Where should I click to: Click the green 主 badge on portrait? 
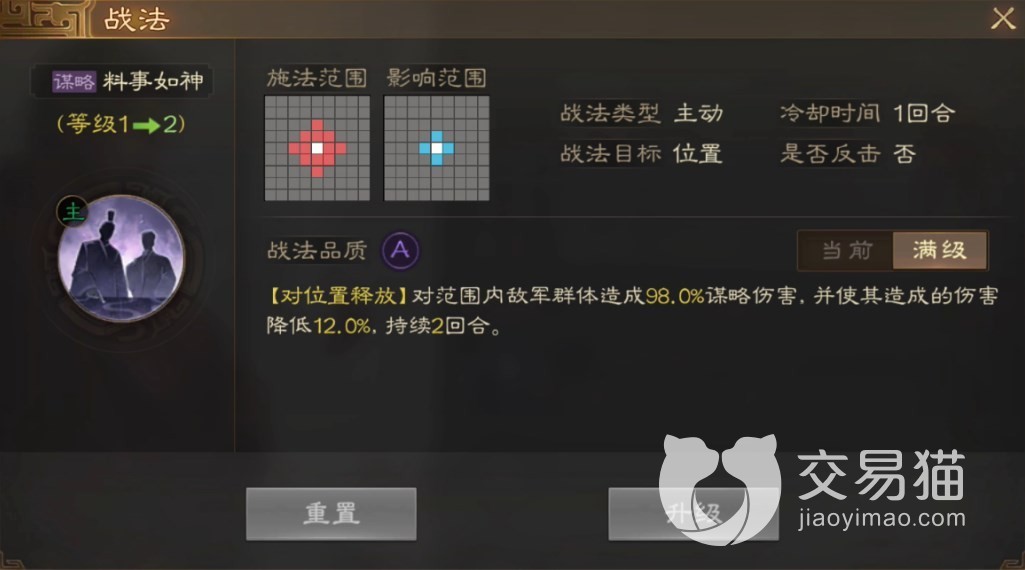[x=73, y=212]
